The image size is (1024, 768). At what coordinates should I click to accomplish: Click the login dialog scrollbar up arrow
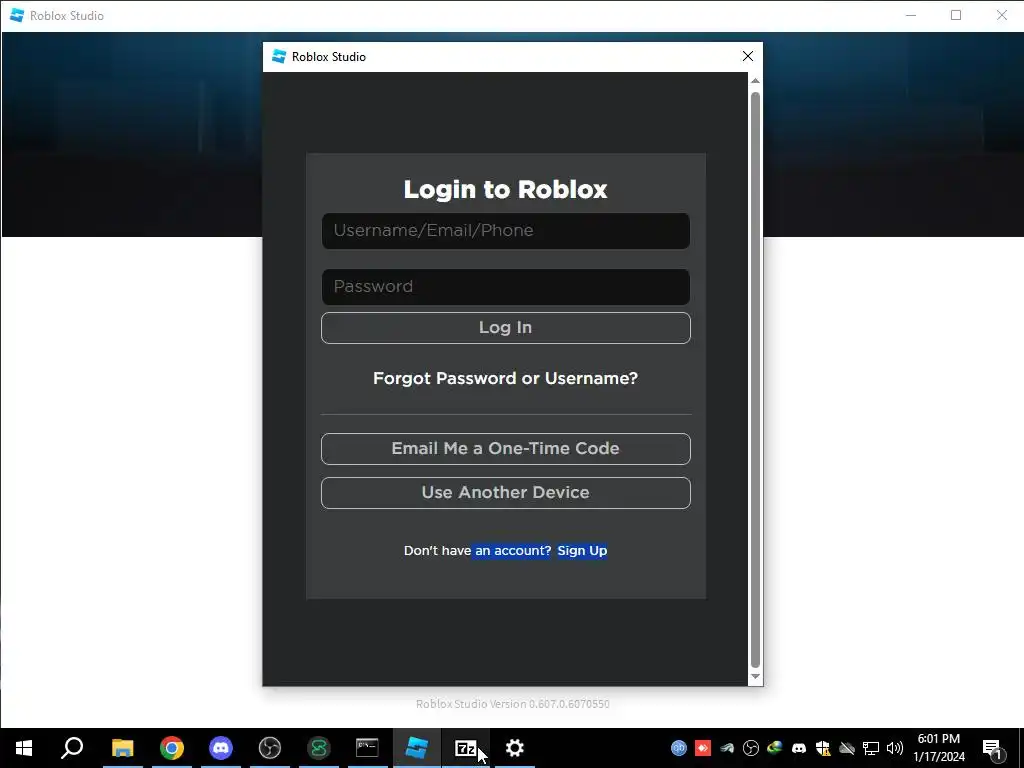point(755,80)
